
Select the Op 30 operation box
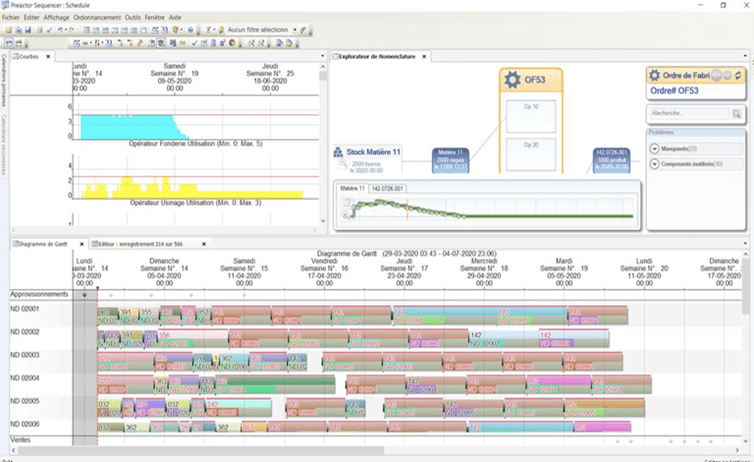531,155
